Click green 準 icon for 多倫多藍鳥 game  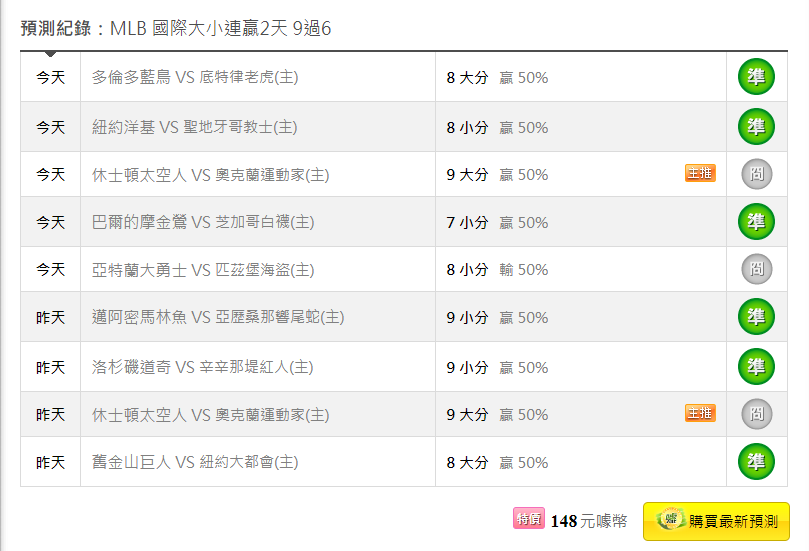756,77
